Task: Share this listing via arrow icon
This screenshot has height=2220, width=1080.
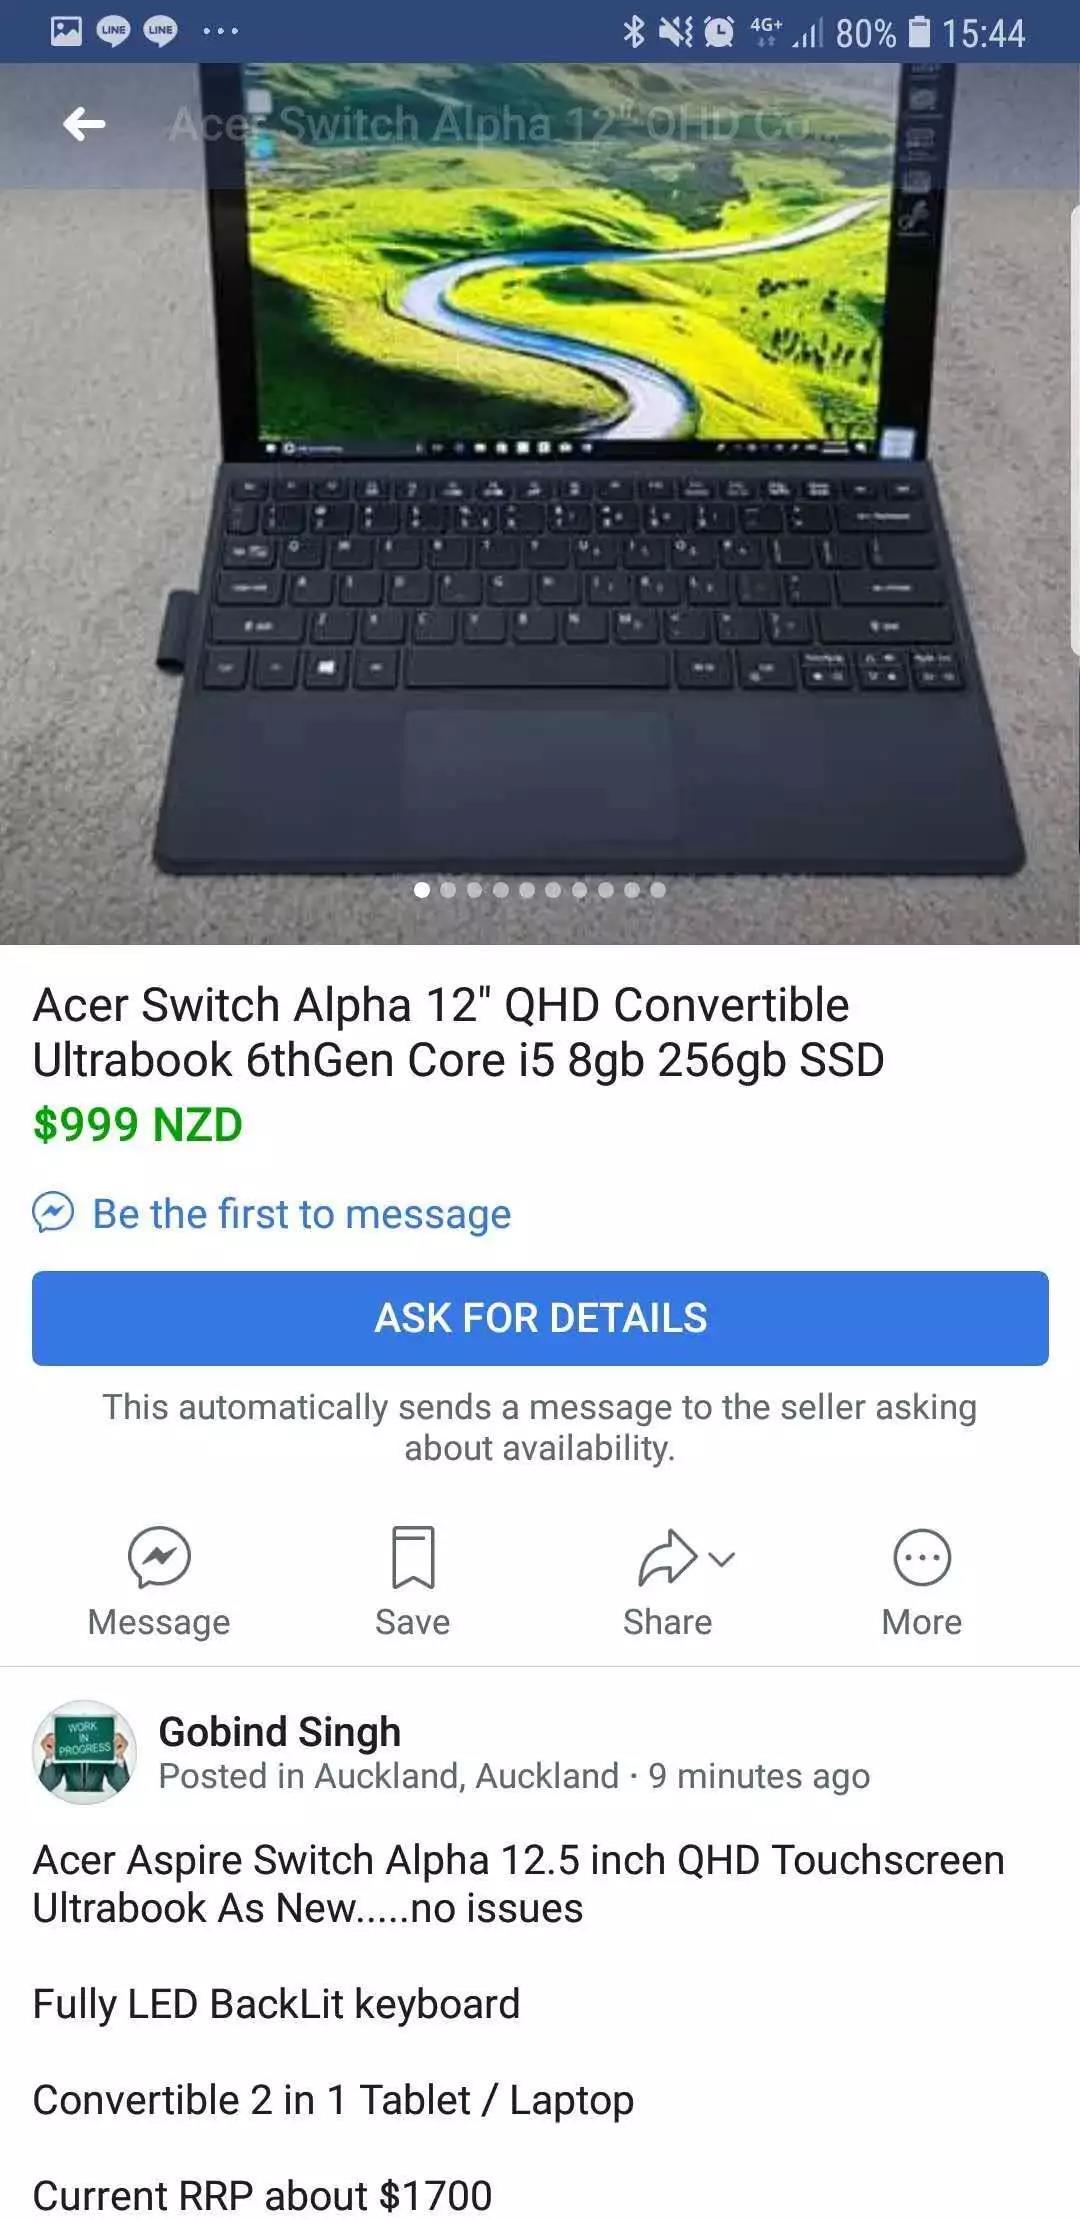Action: click(x=666, y=1558)
